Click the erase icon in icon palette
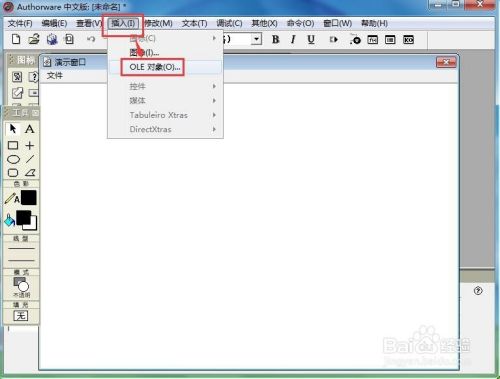This screenshot has width=500, height=379. pyautogui.click(x=17, y=93)
